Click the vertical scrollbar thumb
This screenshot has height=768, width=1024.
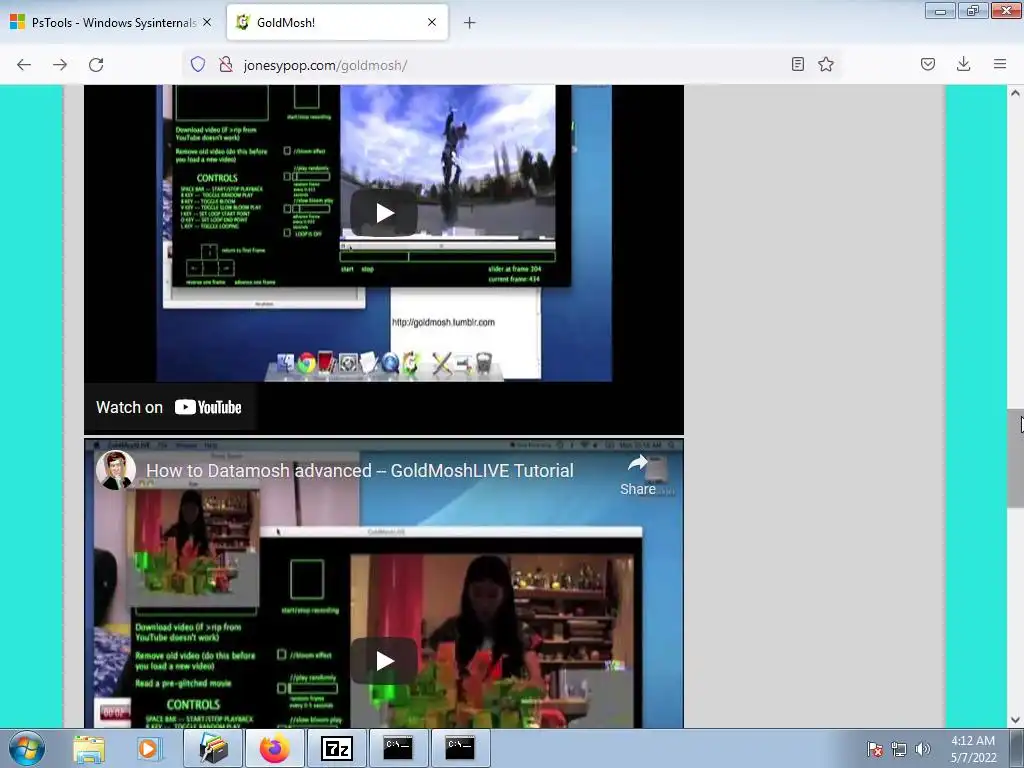(1015, 457)
